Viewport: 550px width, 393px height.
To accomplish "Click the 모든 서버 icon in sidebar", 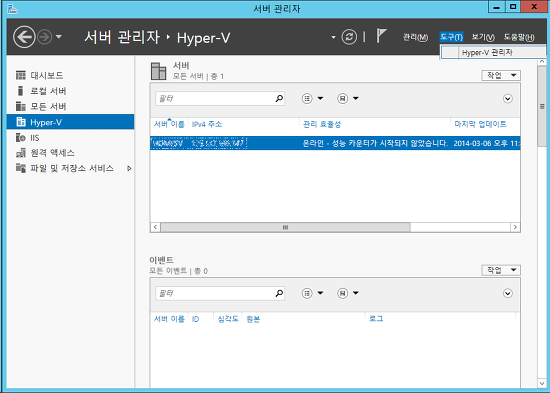I will (21, 106).
